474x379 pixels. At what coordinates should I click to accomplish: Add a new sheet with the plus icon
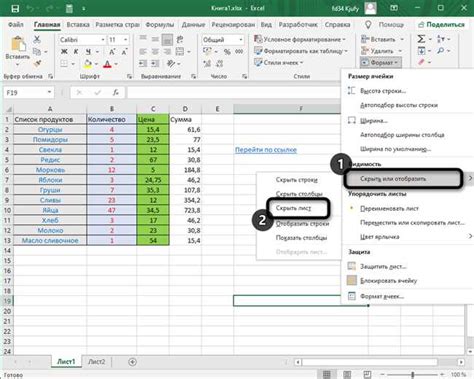click(132, 362)
